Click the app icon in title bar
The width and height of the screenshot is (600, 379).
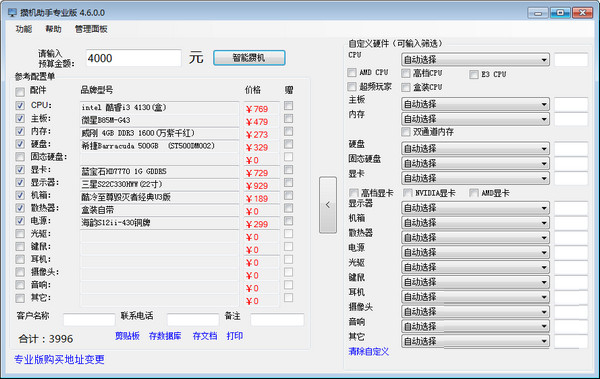tap(12, 12)
